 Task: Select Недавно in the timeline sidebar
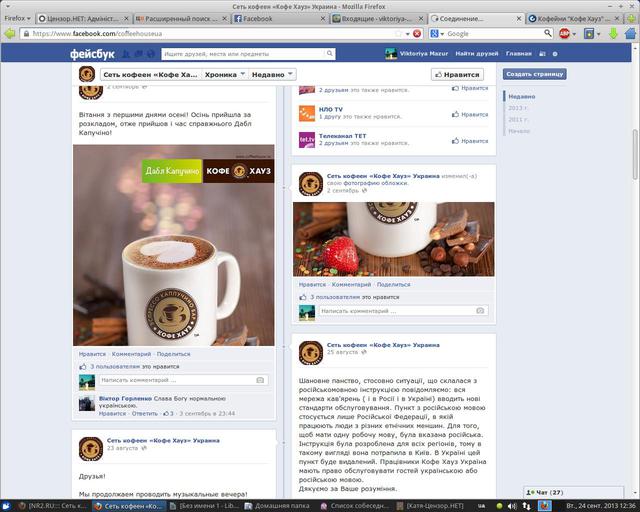[522, 97]
